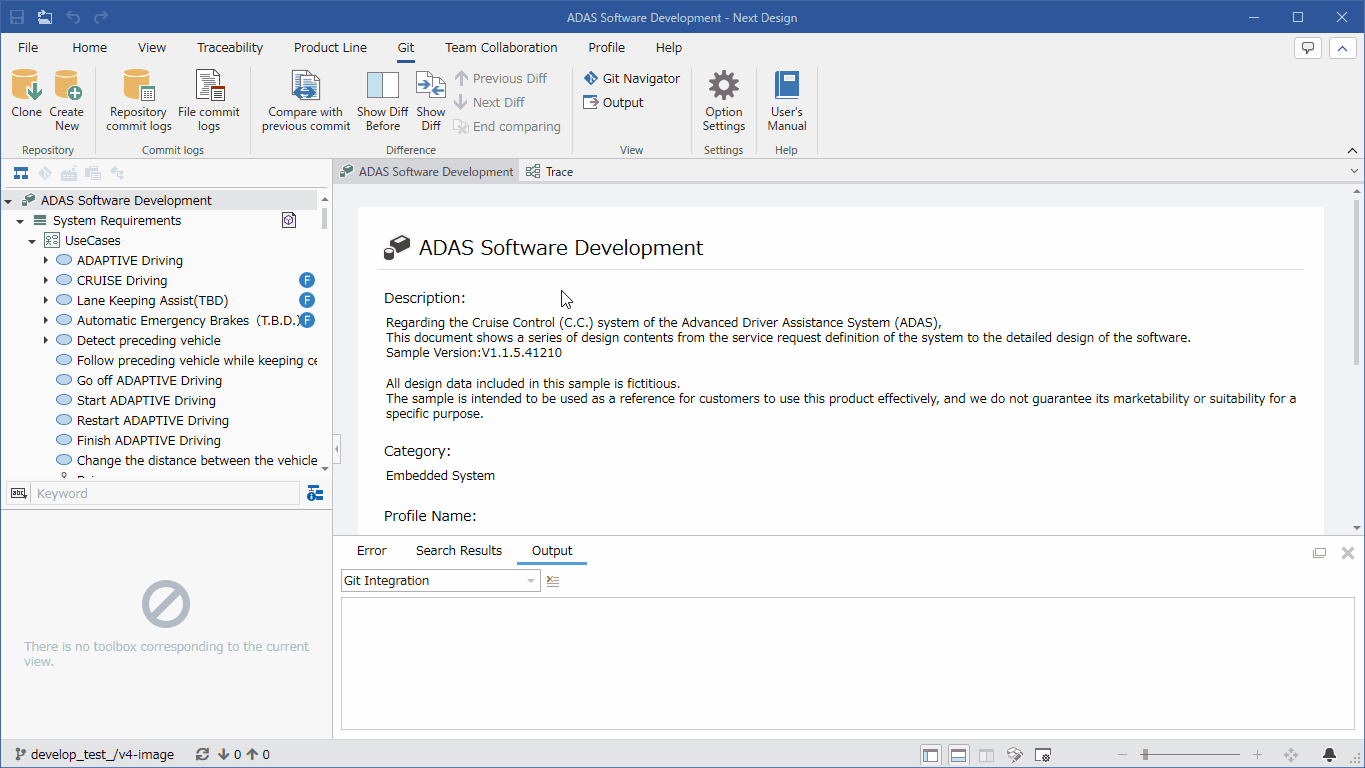Switch to the Team Collaboration tab

click(x=501, y=47)
